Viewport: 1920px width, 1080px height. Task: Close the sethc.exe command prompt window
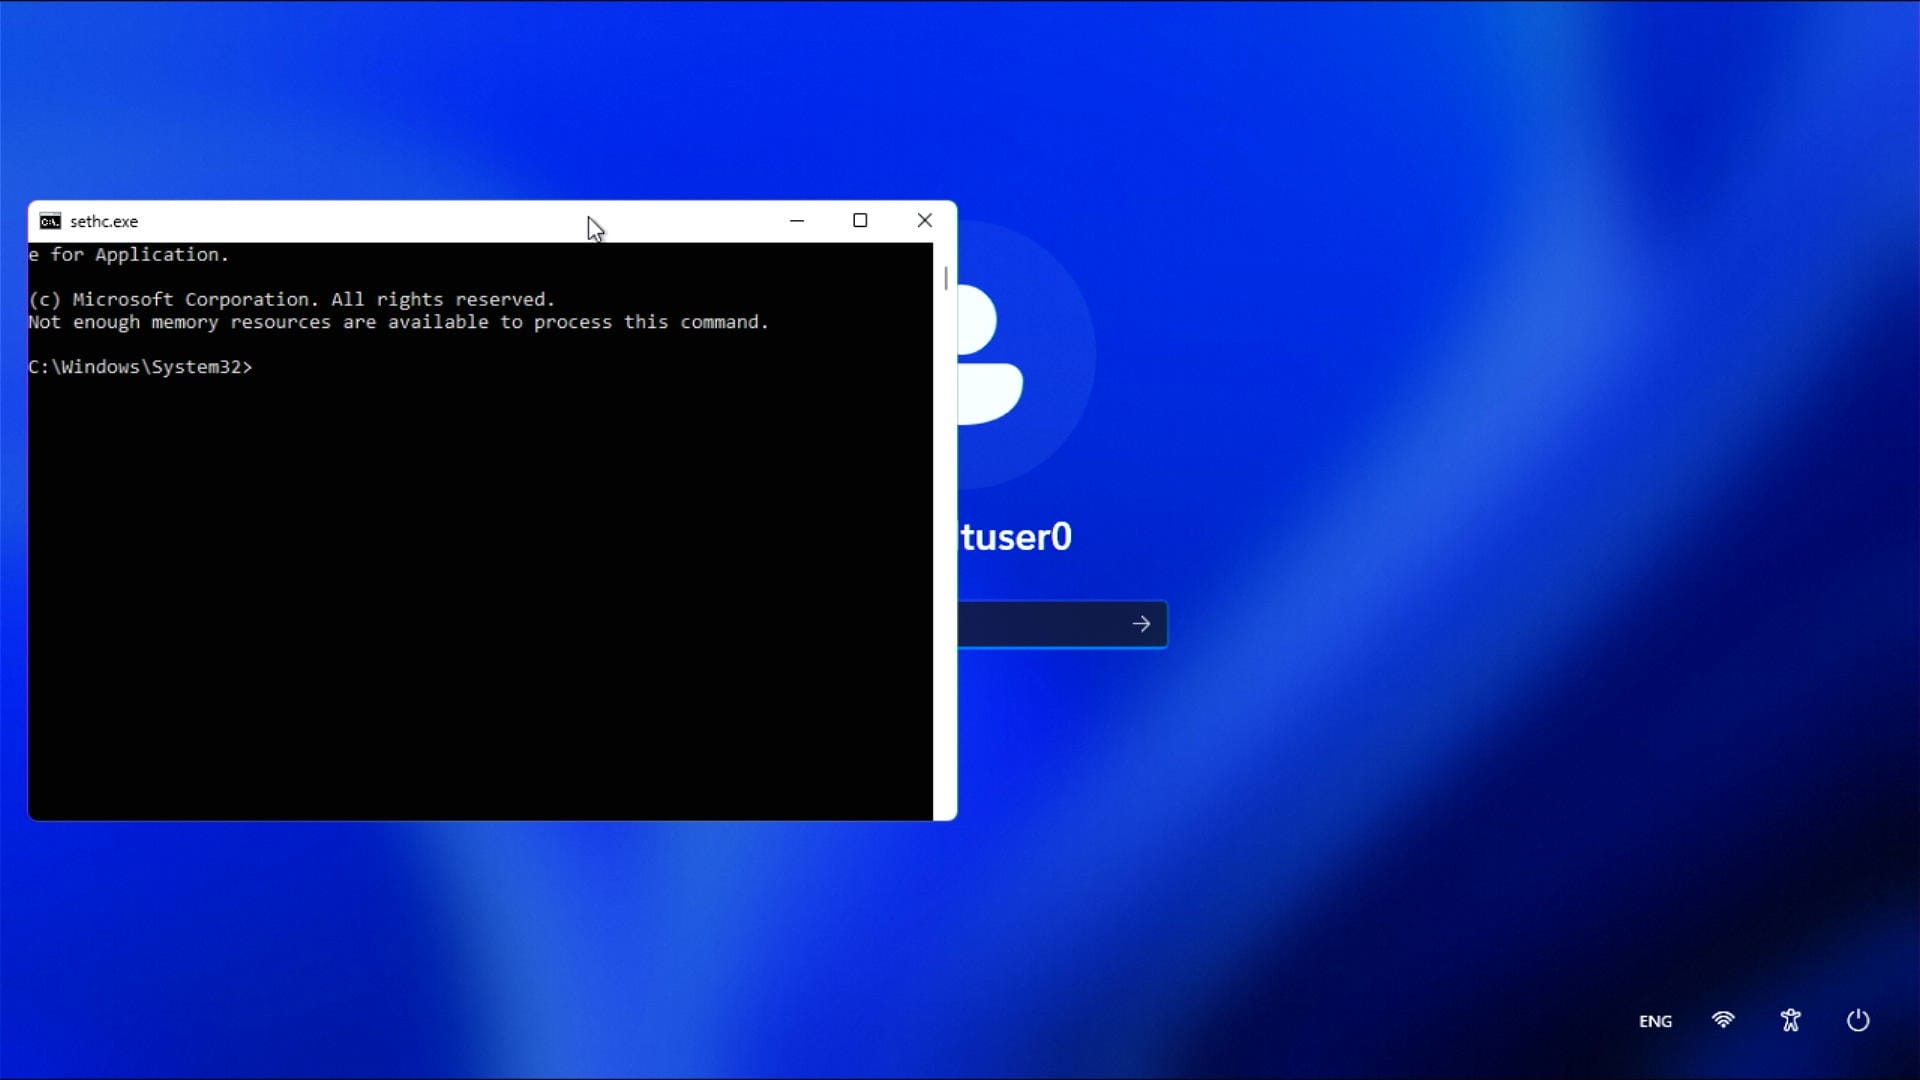pyautogui.click(x=925, y=221)
